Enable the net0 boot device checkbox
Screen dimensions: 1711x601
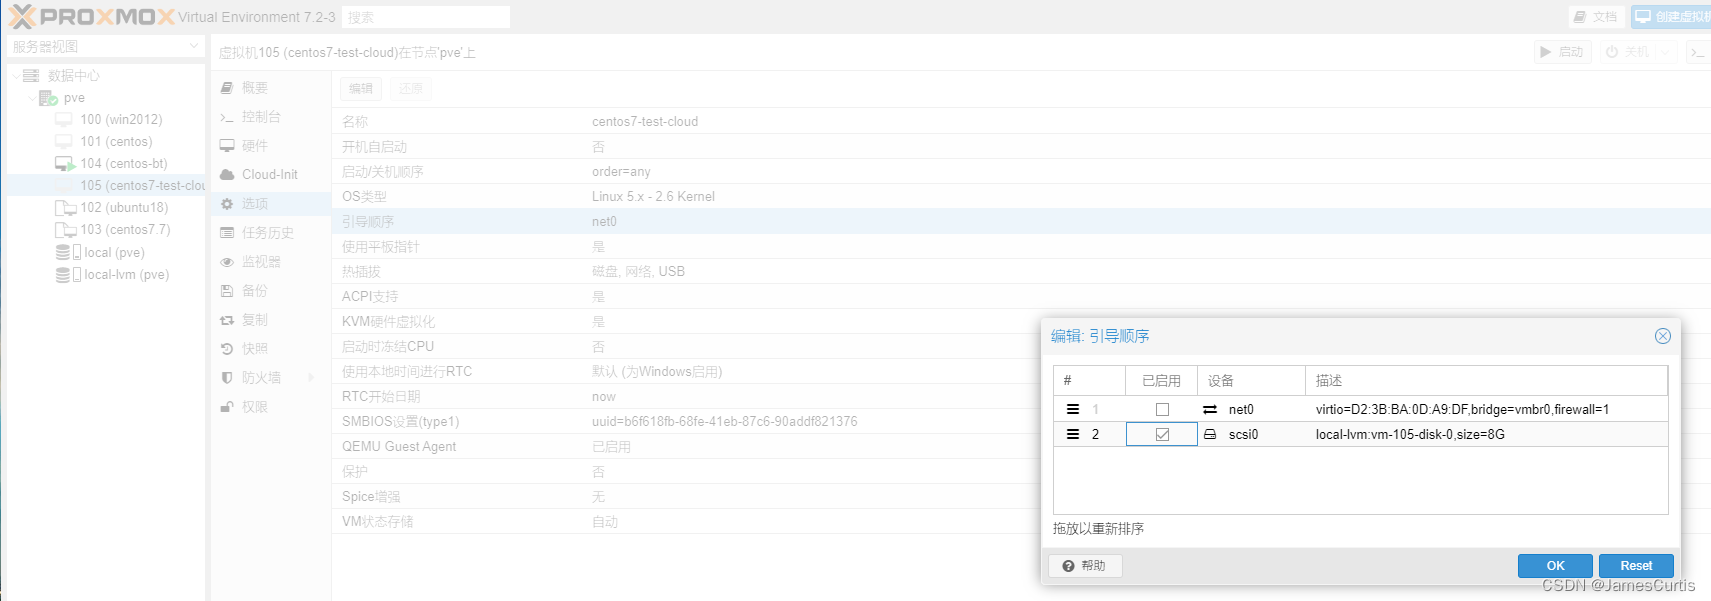coord(1162,410)
